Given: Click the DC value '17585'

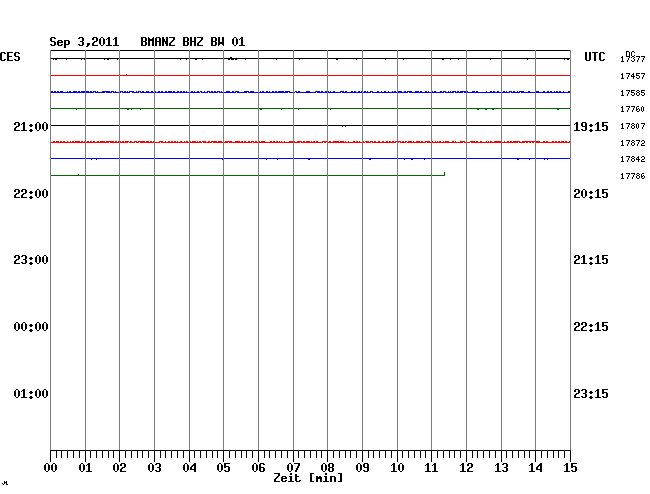Looking at the screenshot, I should (633, 93).
